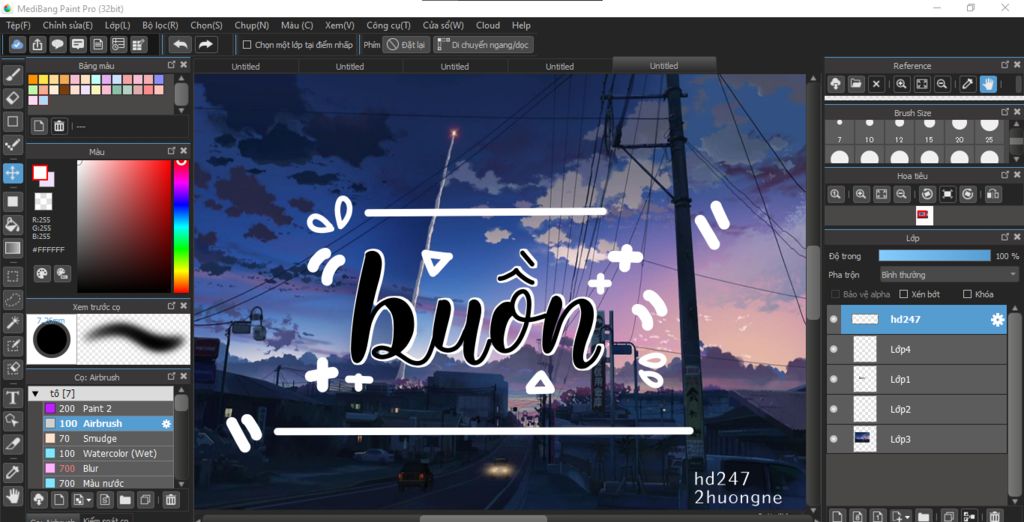Open the Công cụ(T) menu
This screenshot has width=1024, height=522.
(389, 25)
